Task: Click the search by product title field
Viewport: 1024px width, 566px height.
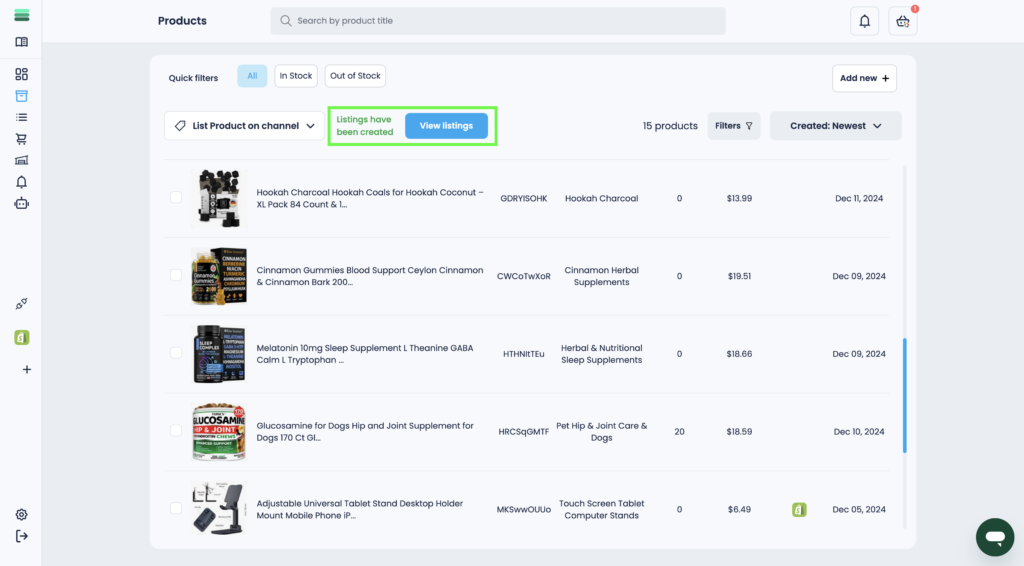Action: [498, 21]
